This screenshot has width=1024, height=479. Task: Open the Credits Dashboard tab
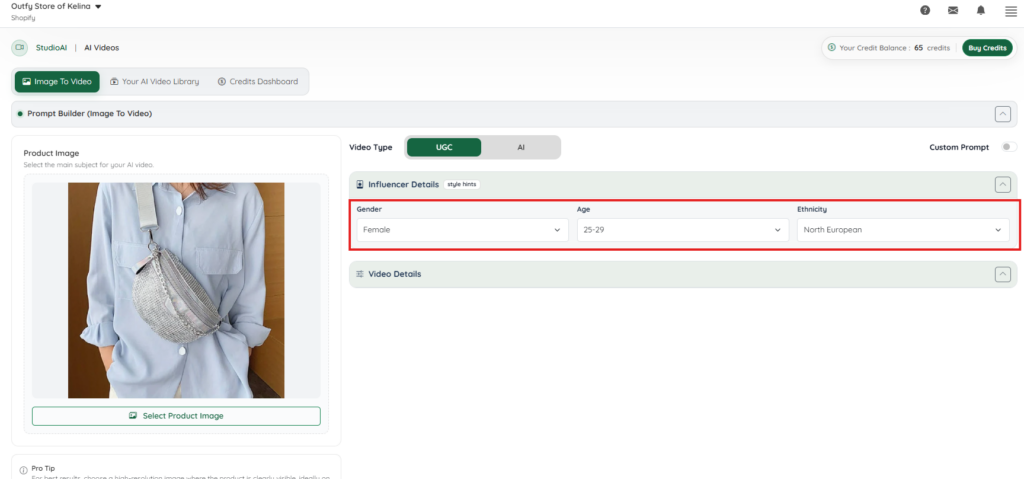pos(257,81)
